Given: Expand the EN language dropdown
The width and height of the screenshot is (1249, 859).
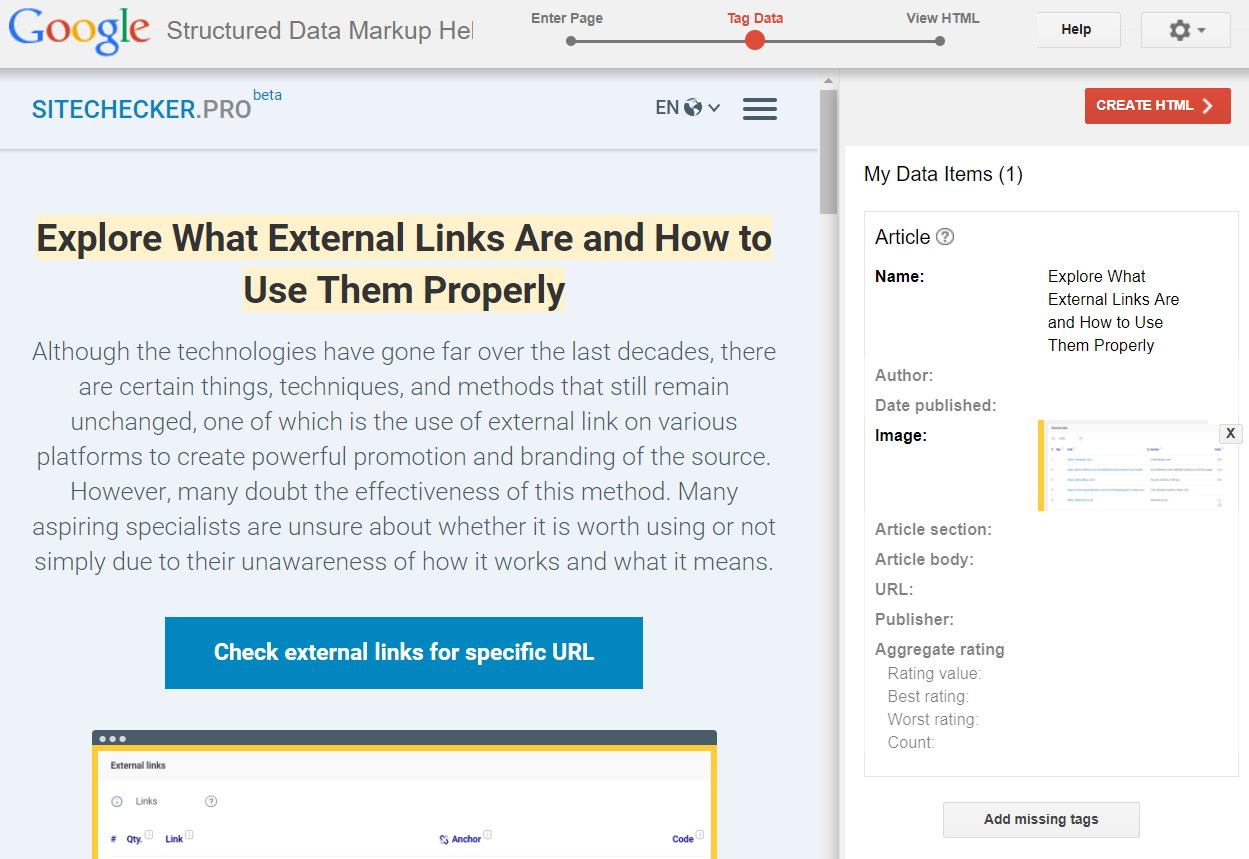Looking at the screenshot, I should pyautogui.click(x=687, y=108).
